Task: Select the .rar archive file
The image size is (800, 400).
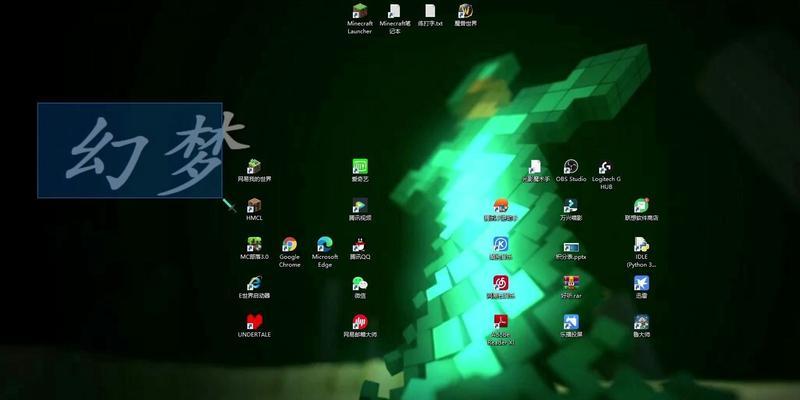Action: [570, 287]
